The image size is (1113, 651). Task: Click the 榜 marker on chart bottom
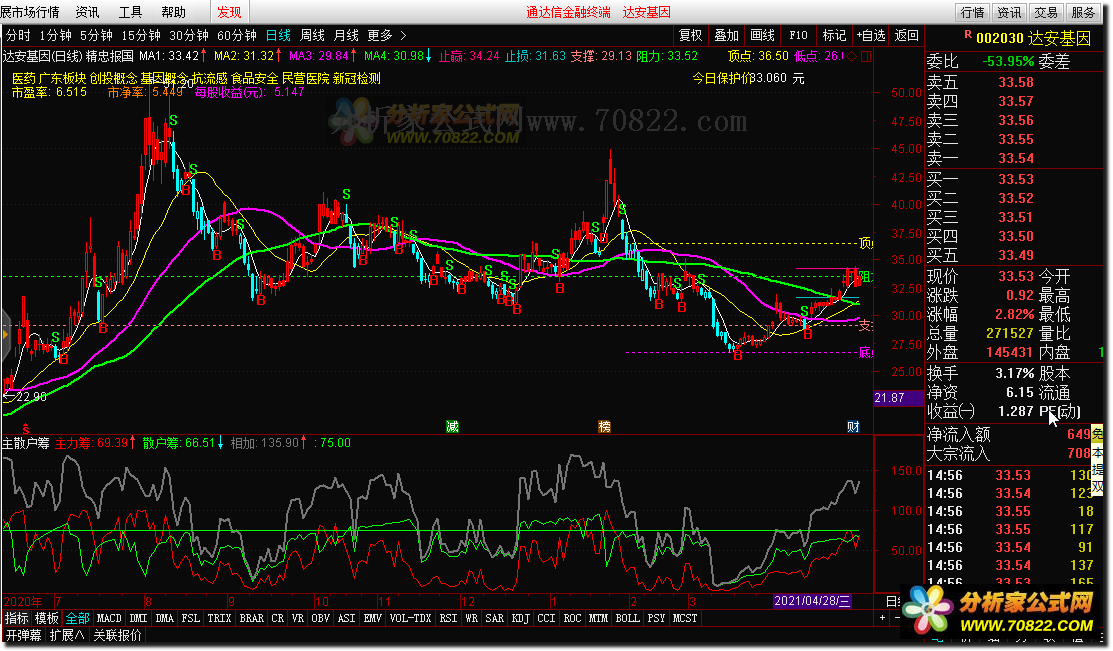click(604, 426)
